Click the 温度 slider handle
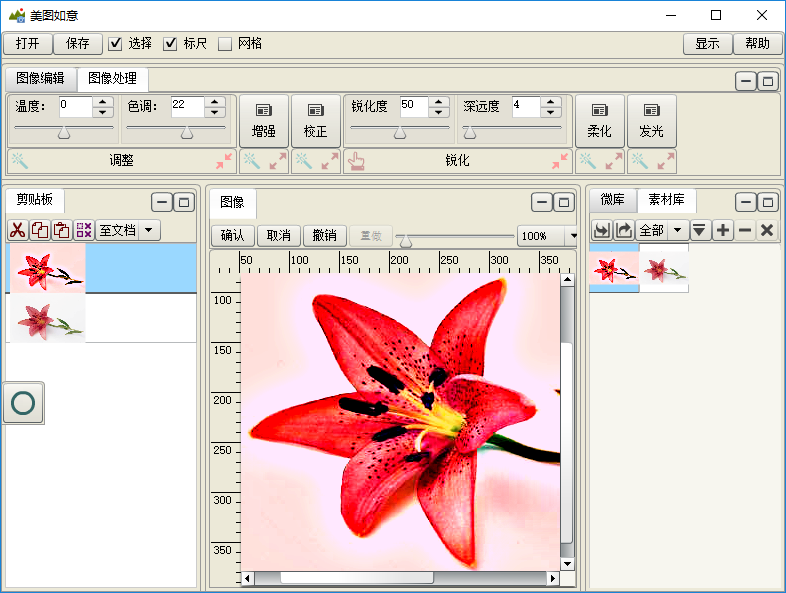 pyautogui.click(x=64, y=132)
